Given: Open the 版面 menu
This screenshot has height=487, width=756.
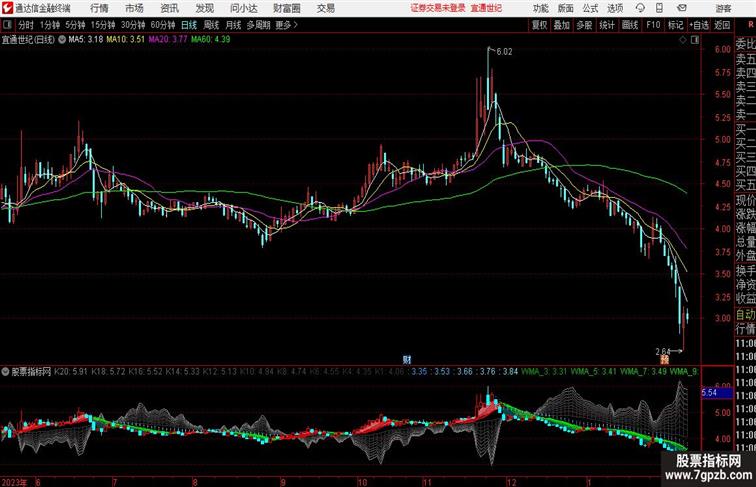Looking at the screenshot, I should click(x=566, y=8).
